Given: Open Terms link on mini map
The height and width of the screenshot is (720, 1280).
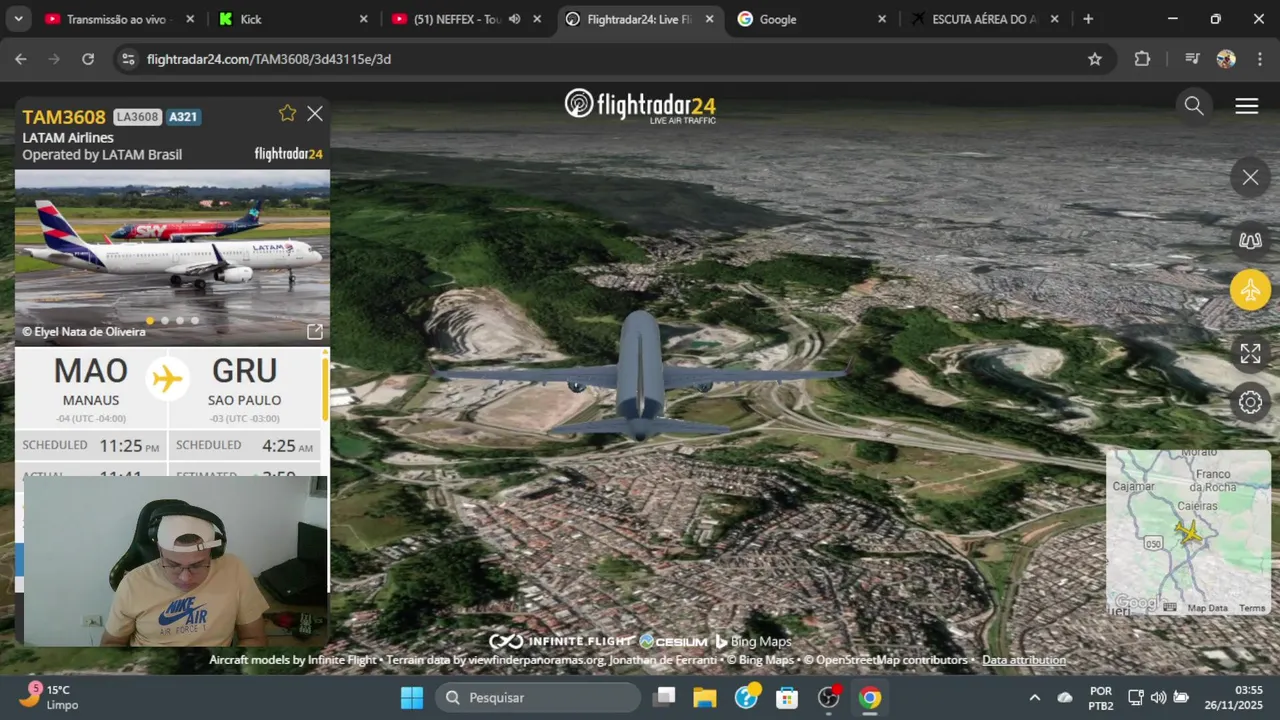Looking at the screenshot, I should point(1252,608).
